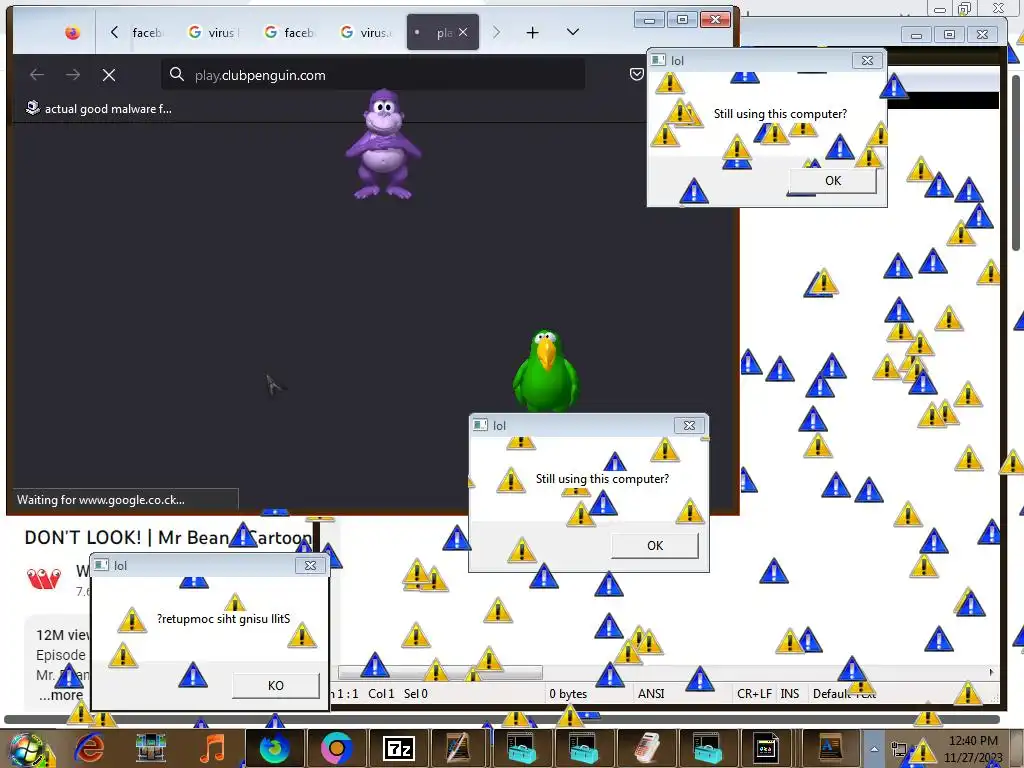Click the ANSI encoding status entry
Screen dimensions: 1024x768
651,694
